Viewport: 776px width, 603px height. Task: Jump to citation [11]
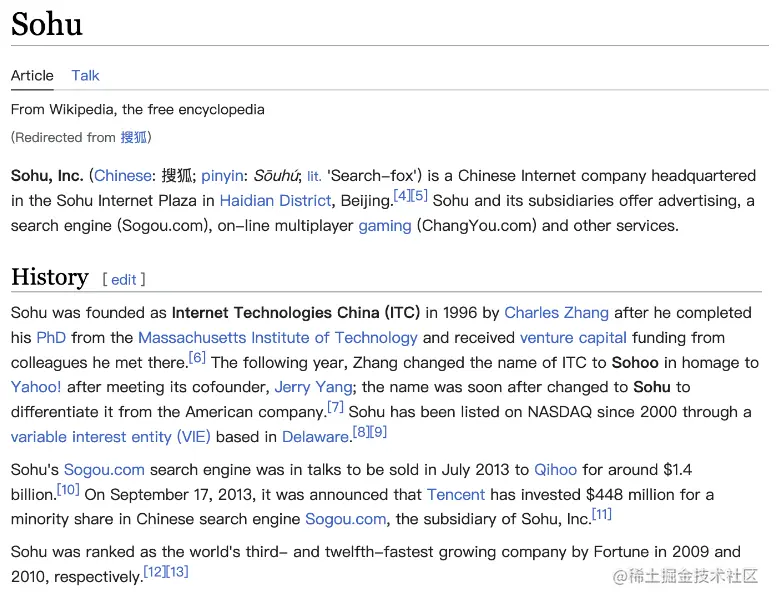pos(602,514)
